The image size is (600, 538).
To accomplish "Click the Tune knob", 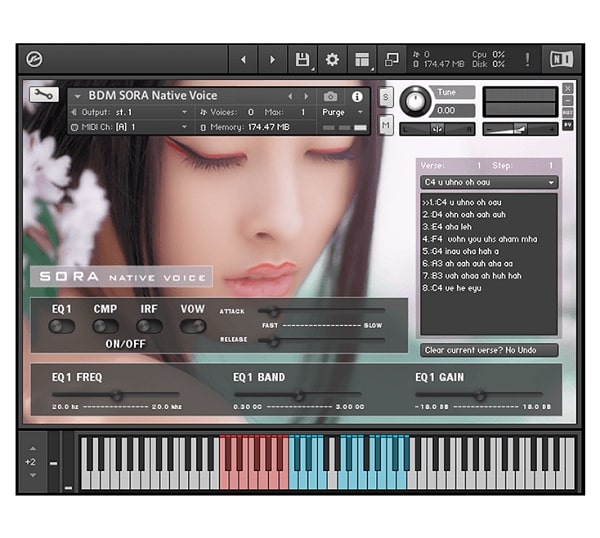I will point(415,101).
